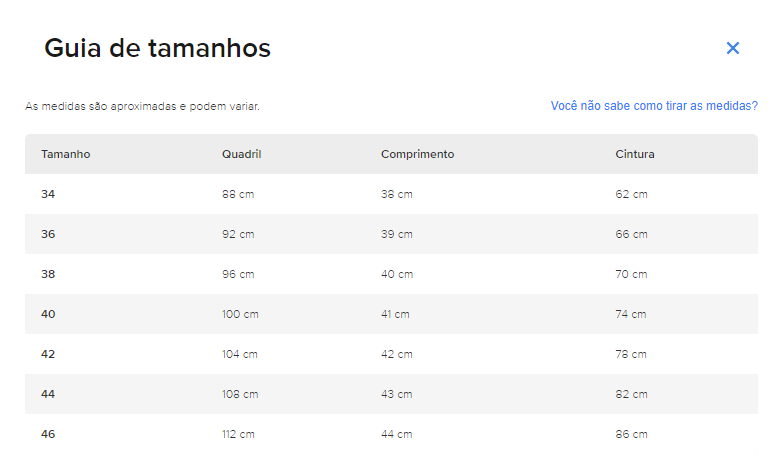Select the size 42 row label
The image size is (781, 464).
click(48, 354)
